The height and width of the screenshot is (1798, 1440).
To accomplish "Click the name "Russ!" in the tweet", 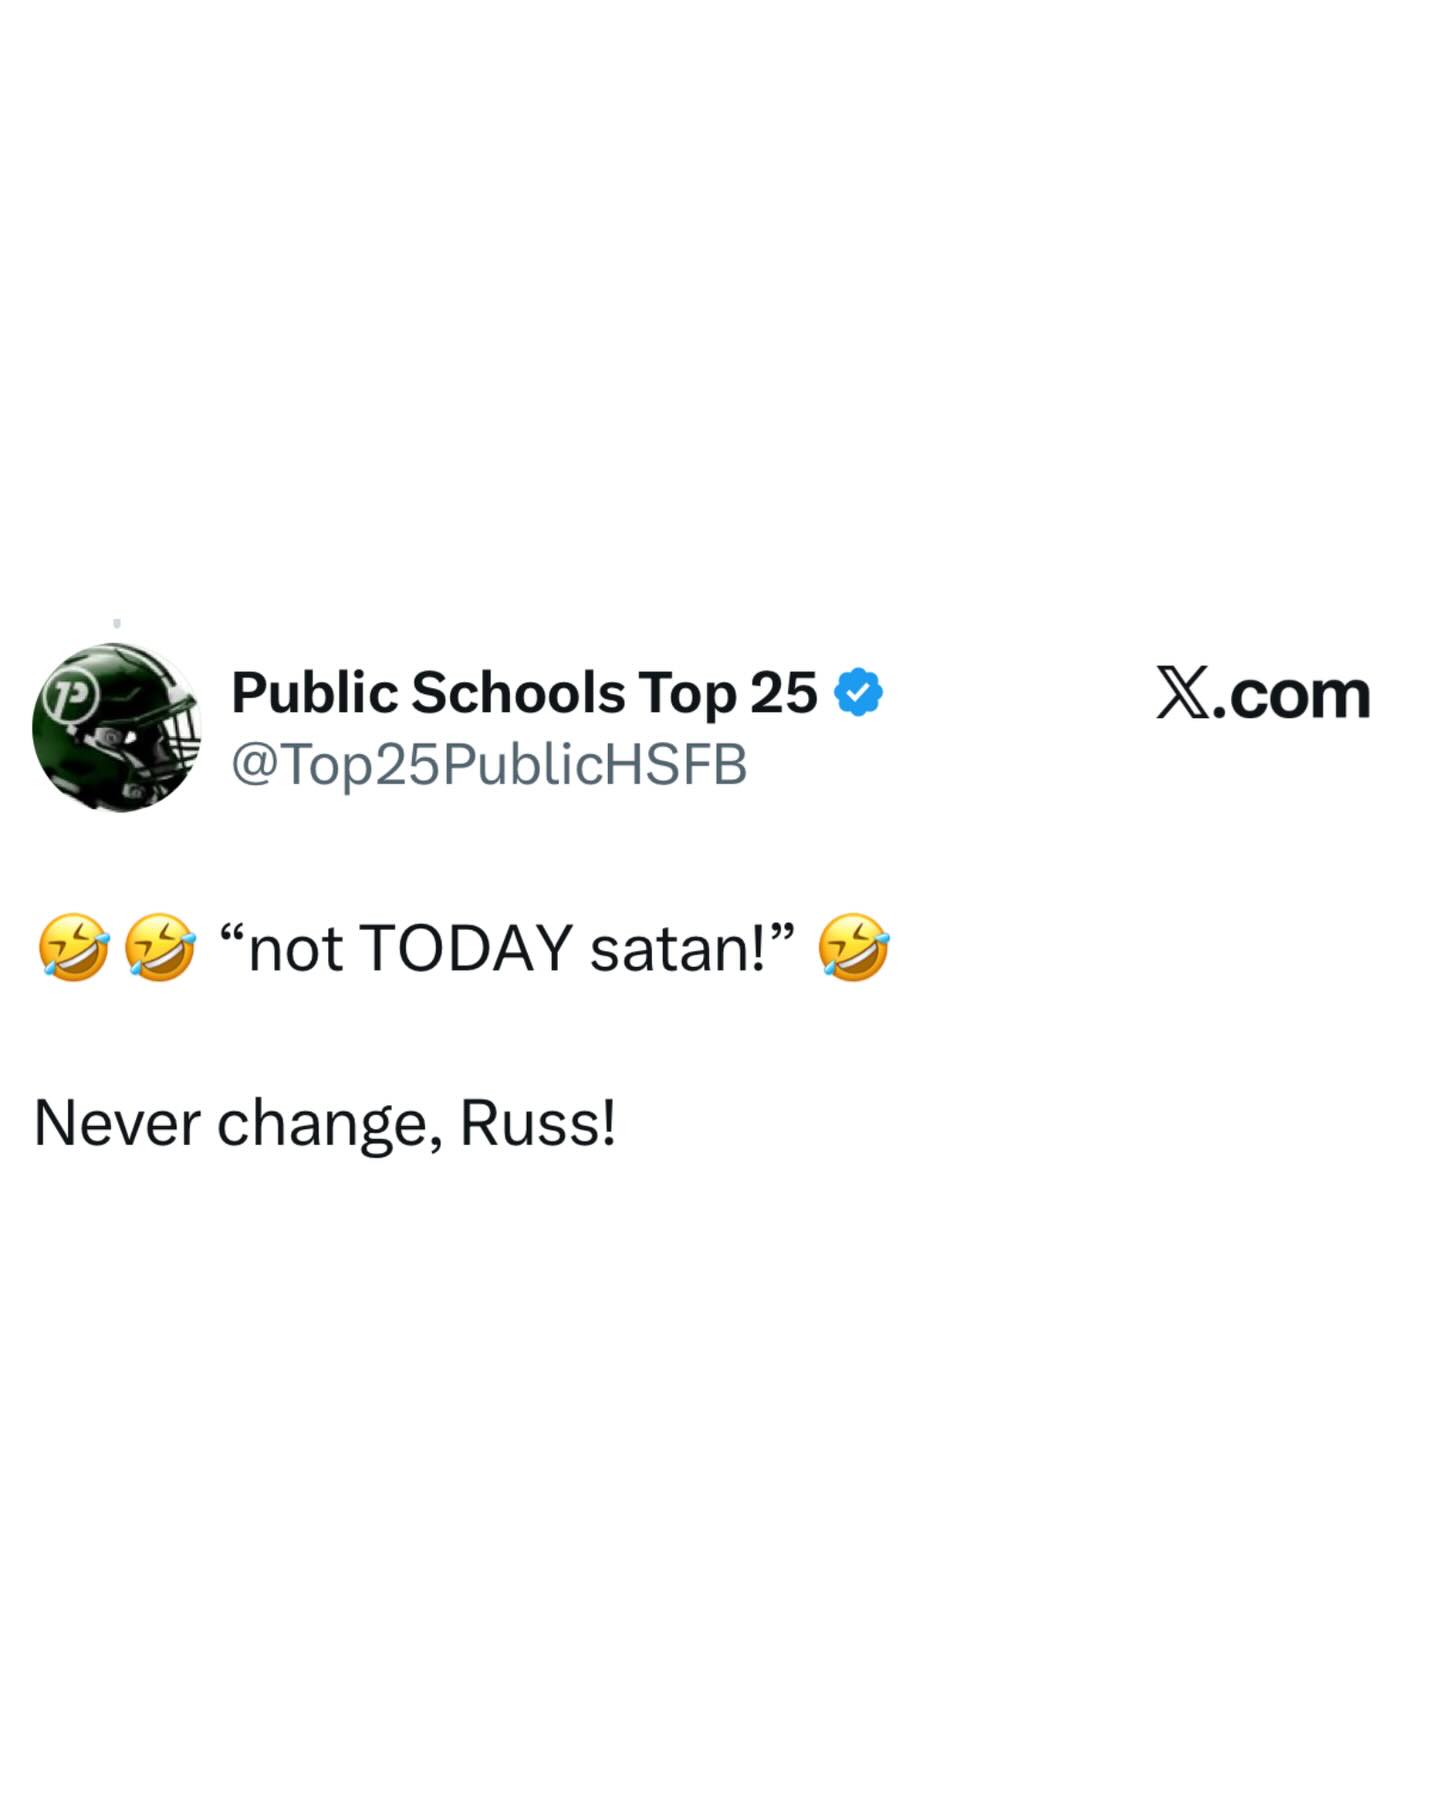I will pos(538,1123).
